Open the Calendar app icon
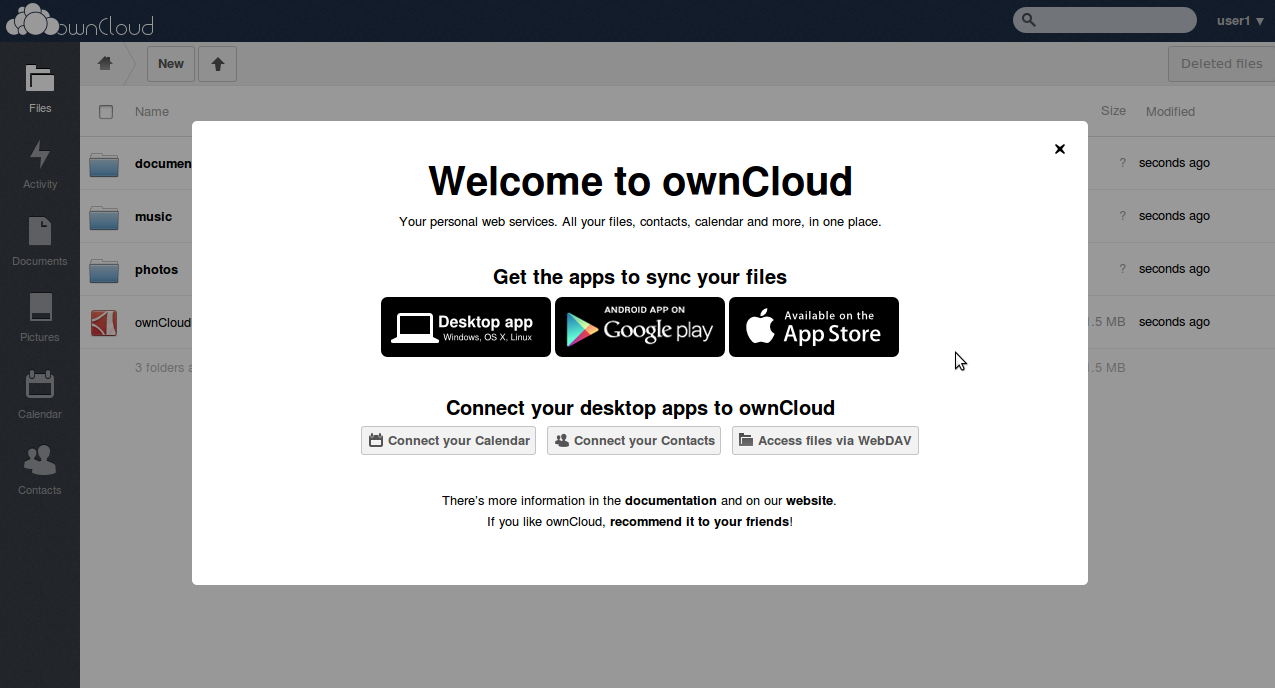The height and width of the screenshot is (690, 1275). tap(40, 393)
